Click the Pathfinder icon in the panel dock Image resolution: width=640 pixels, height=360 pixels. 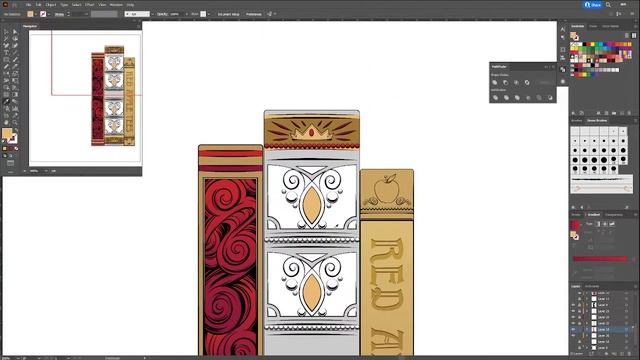click(563, 70)
